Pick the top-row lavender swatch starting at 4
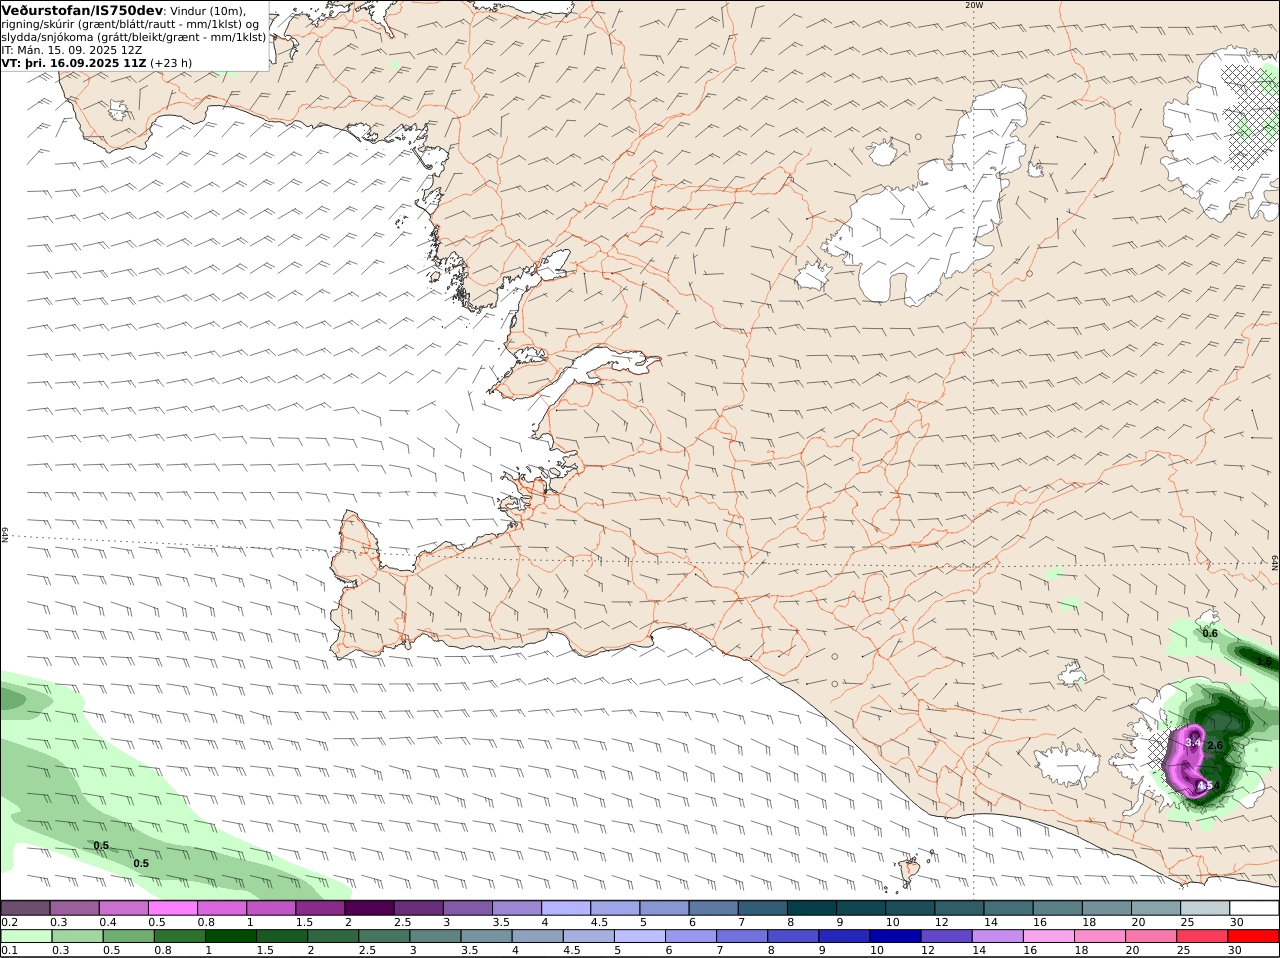 tap(565, 907)
